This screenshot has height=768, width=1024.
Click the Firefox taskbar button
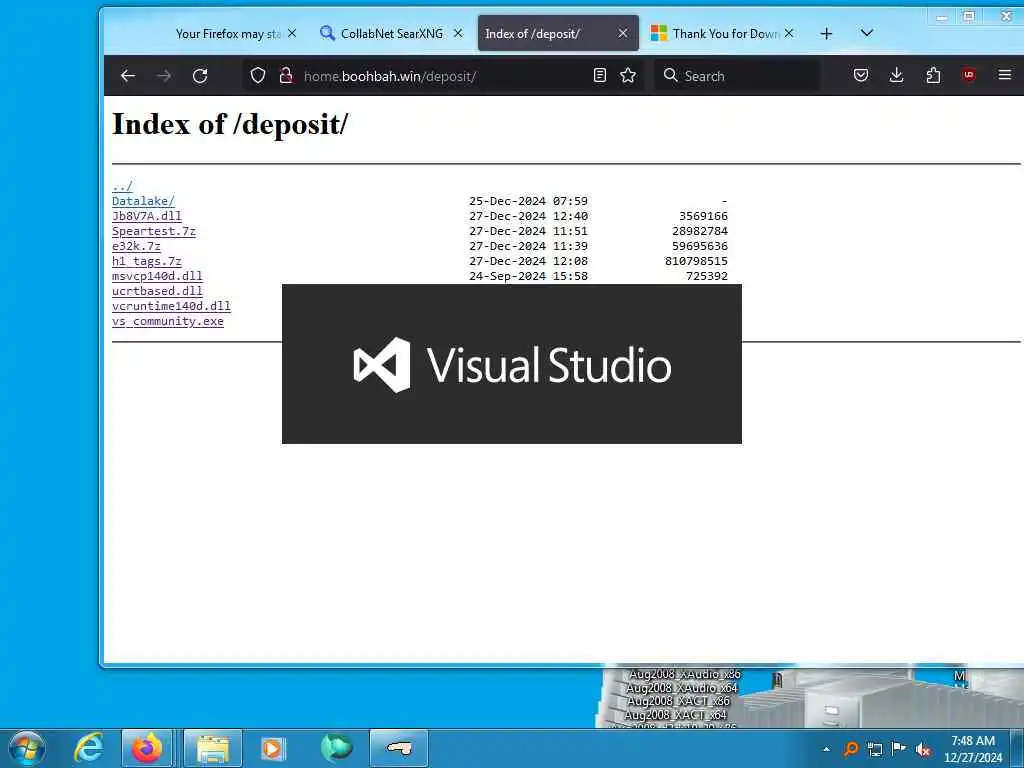(147, 748)
